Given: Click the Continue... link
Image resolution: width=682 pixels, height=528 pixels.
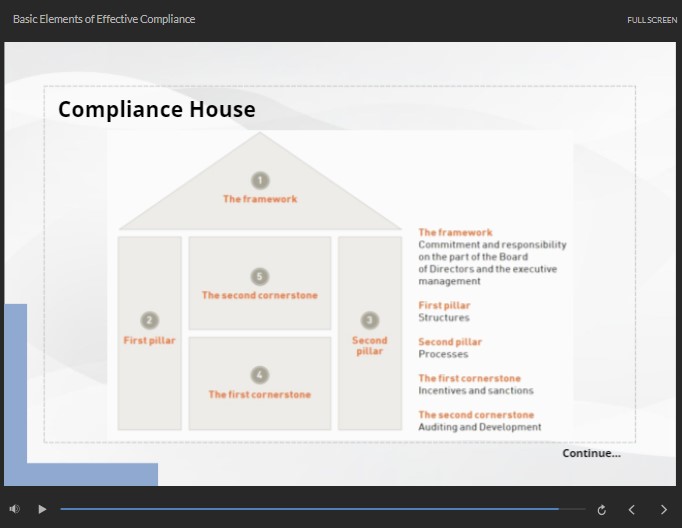Looking at the screenshot, I should (591, 453).
